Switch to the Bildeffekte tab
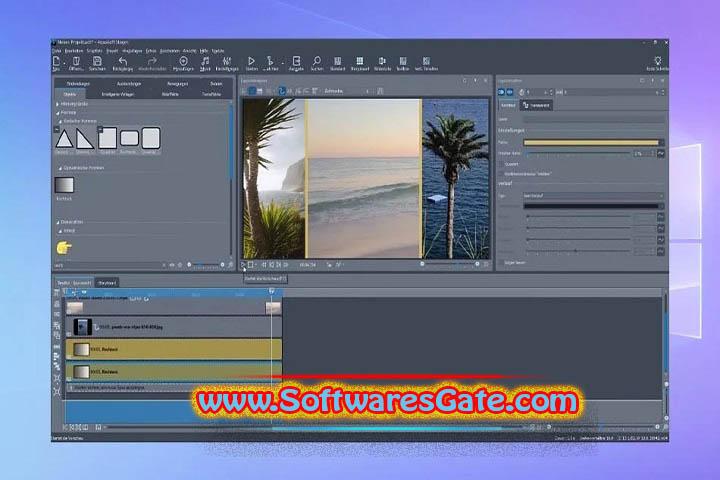 (x=170, y=94)
